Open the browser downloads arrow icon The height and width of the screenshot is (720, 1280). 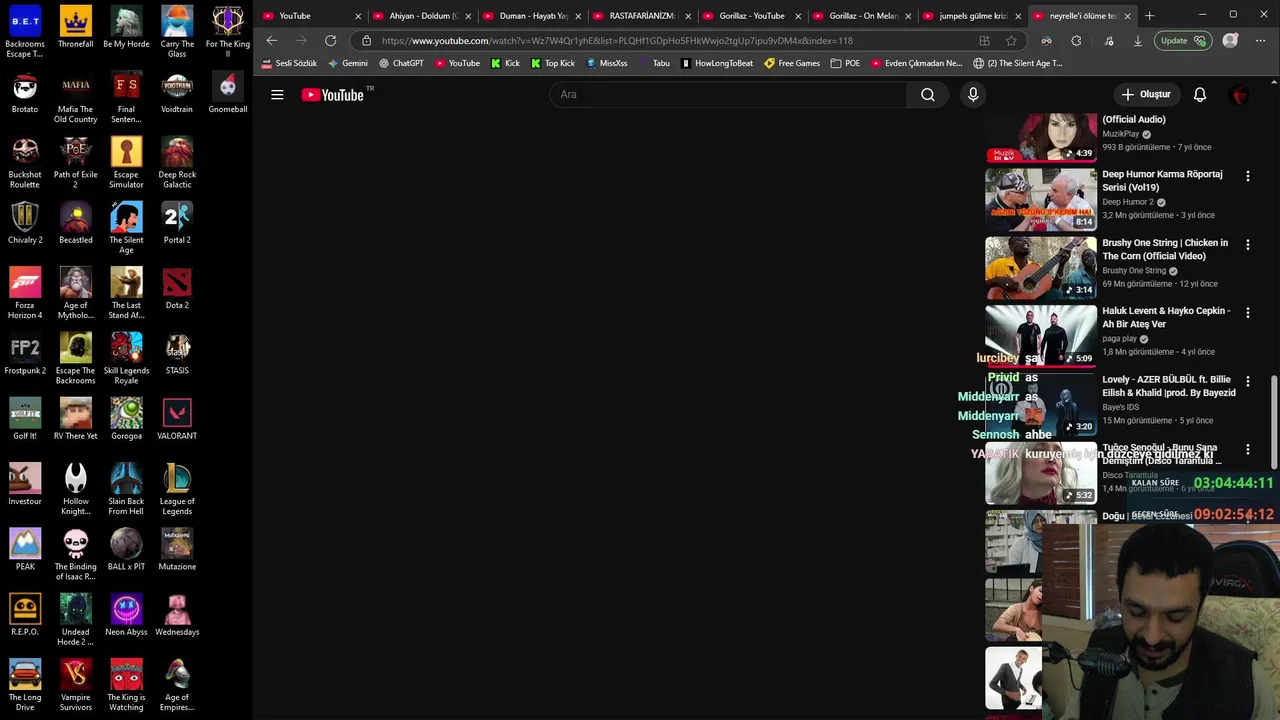pos(1137,41)
